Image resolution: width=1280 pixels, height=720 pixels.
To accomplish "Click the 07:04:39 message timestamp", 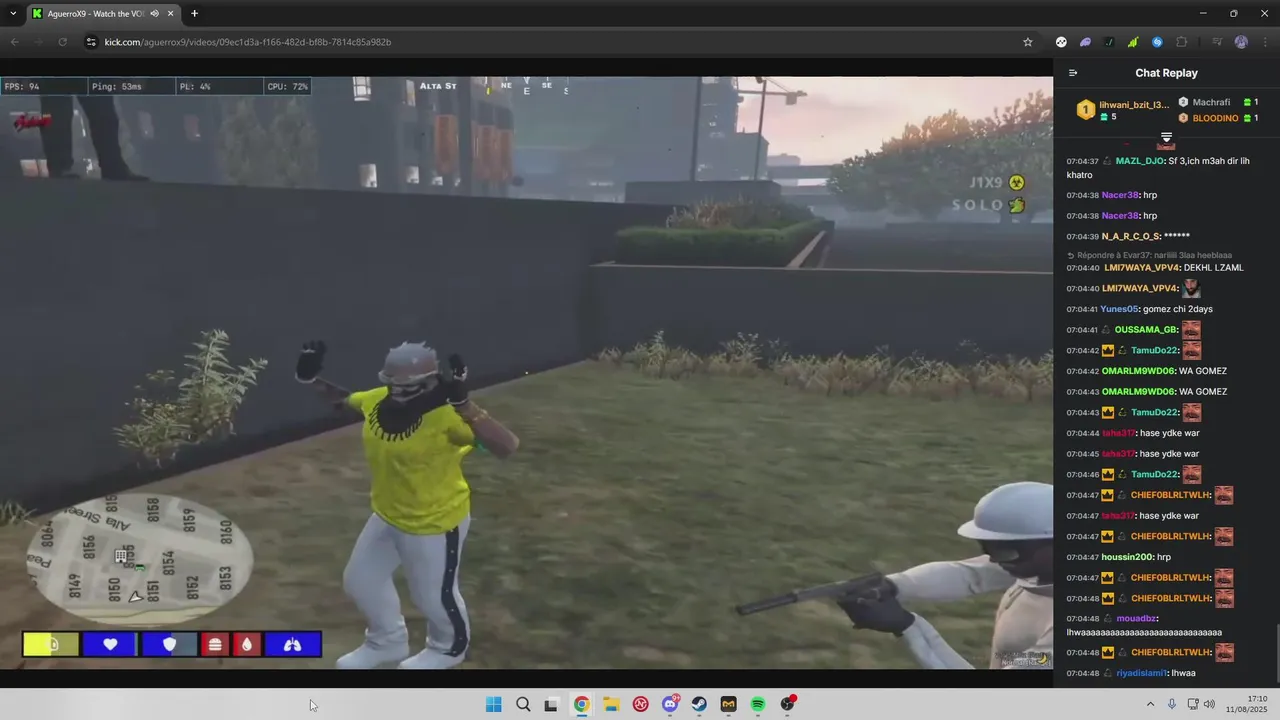I will click(x=1082, y=236).
